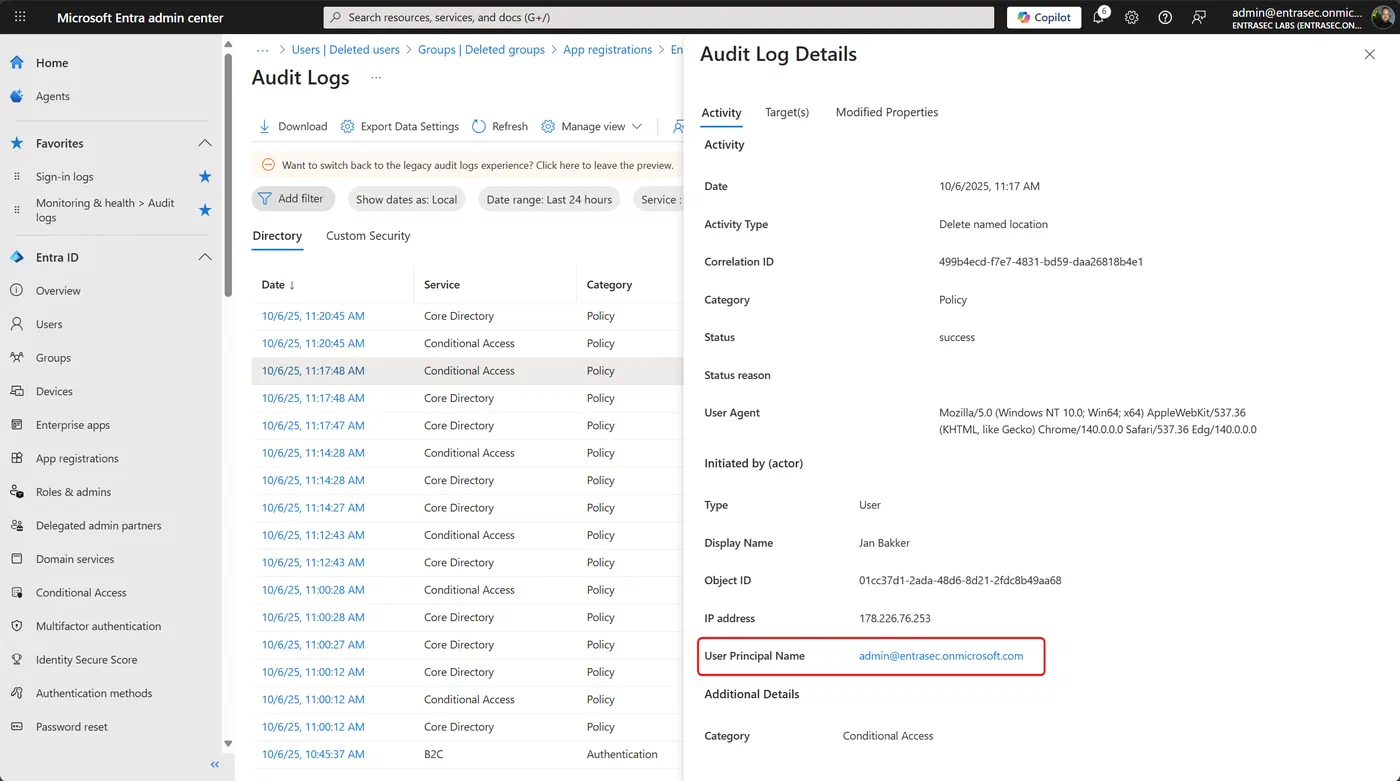Close the Audit Log Details panel
The image size is (1400, 781).
click(1370, 54)
